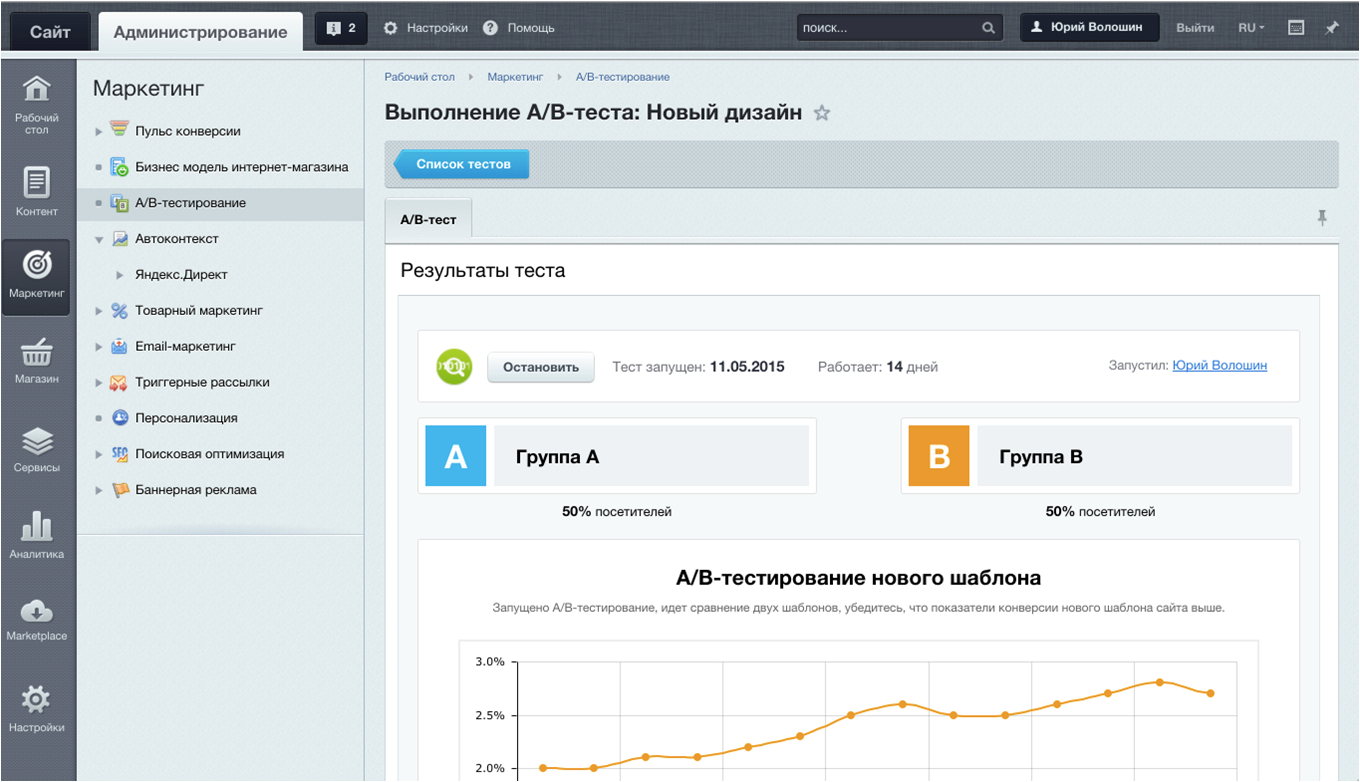The width and height of the screenshot is (1360, 782).
Task: Click the Остановить button
Action: 541,367
